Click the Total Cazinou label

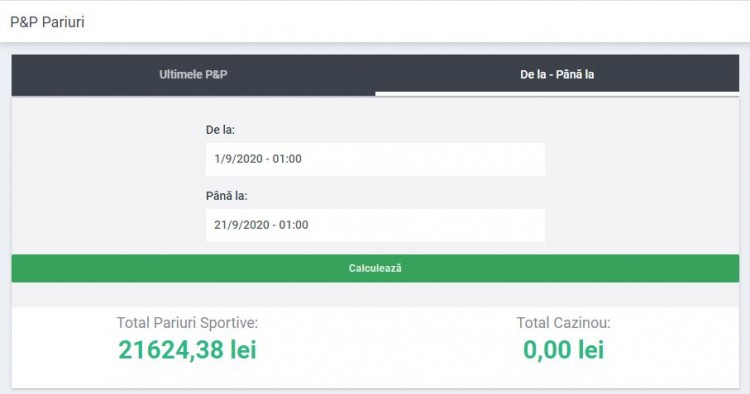(563, 323)
